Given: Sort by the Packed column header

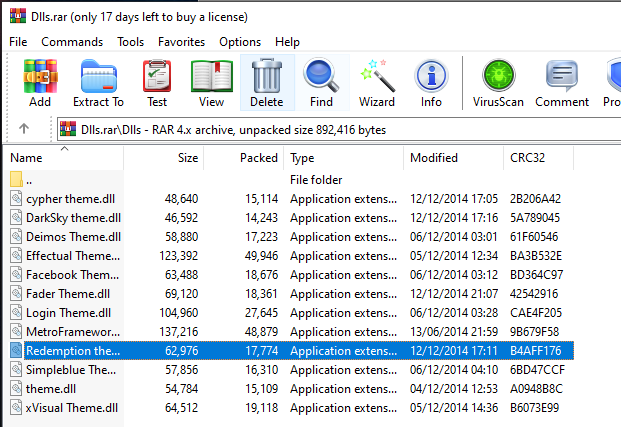Looking at the screenshot, I should 259,158.
